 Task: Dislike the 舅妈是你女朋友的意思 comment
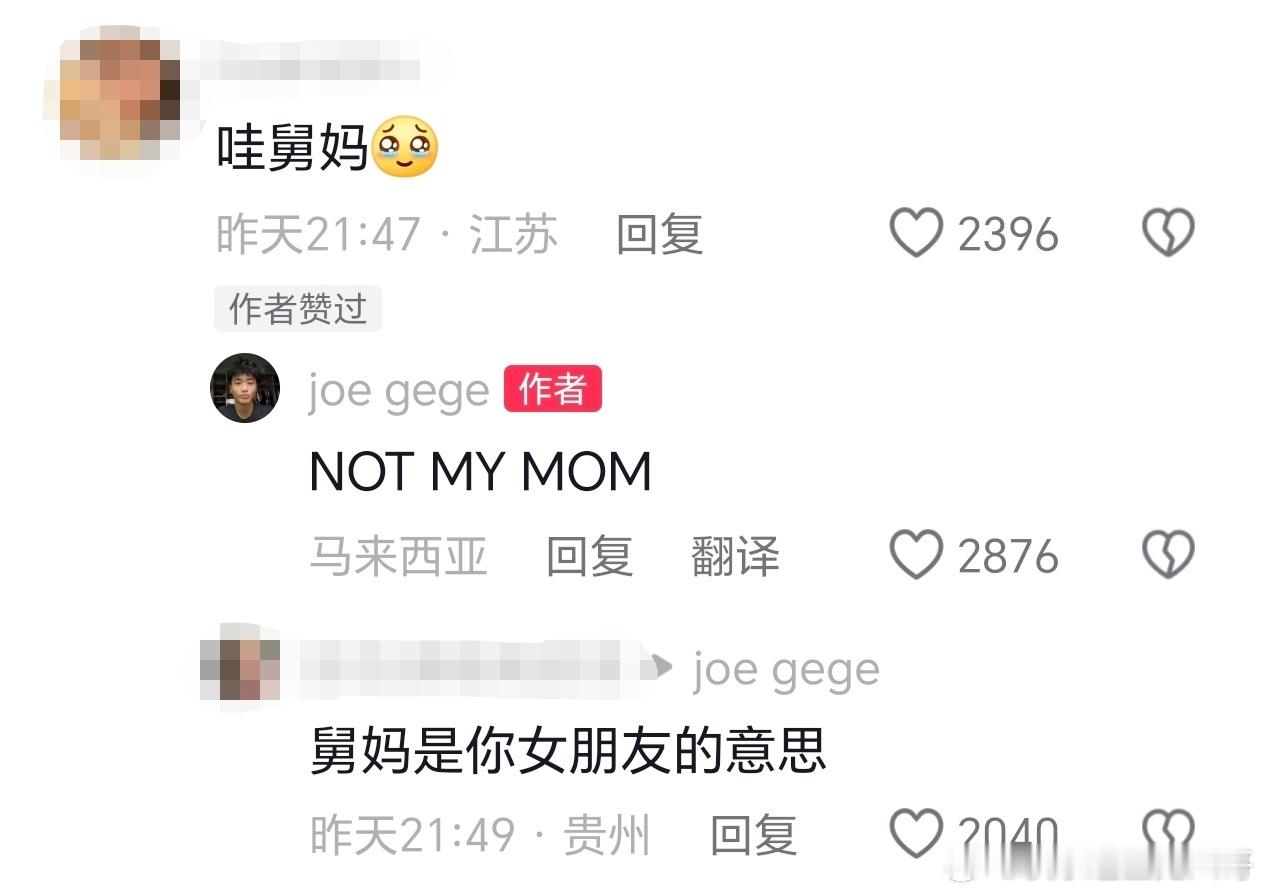(x=1168, y=833)
